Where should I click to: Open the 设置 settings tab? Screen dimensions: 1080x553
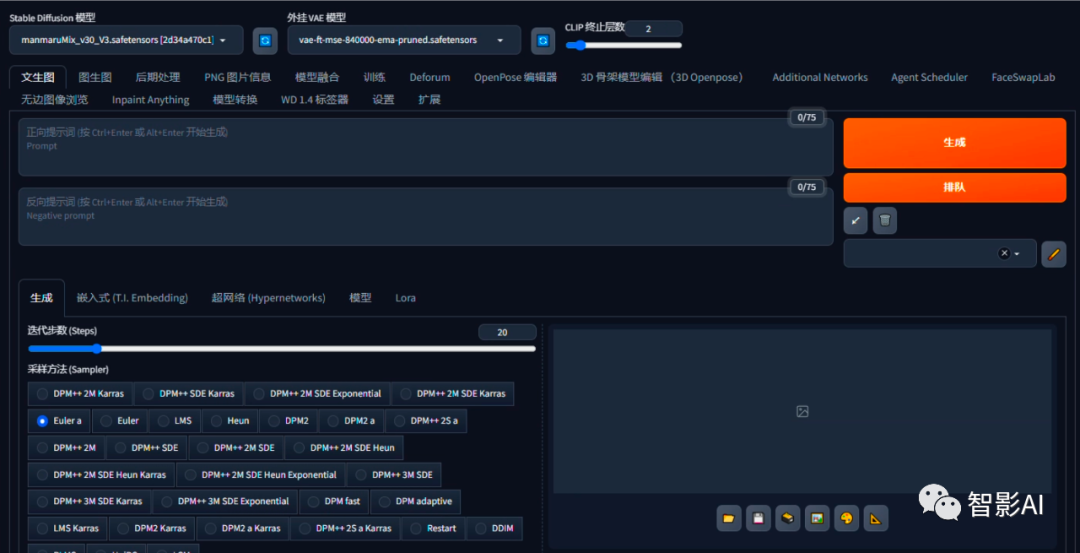pyautogui.click(x=384, y=100)
